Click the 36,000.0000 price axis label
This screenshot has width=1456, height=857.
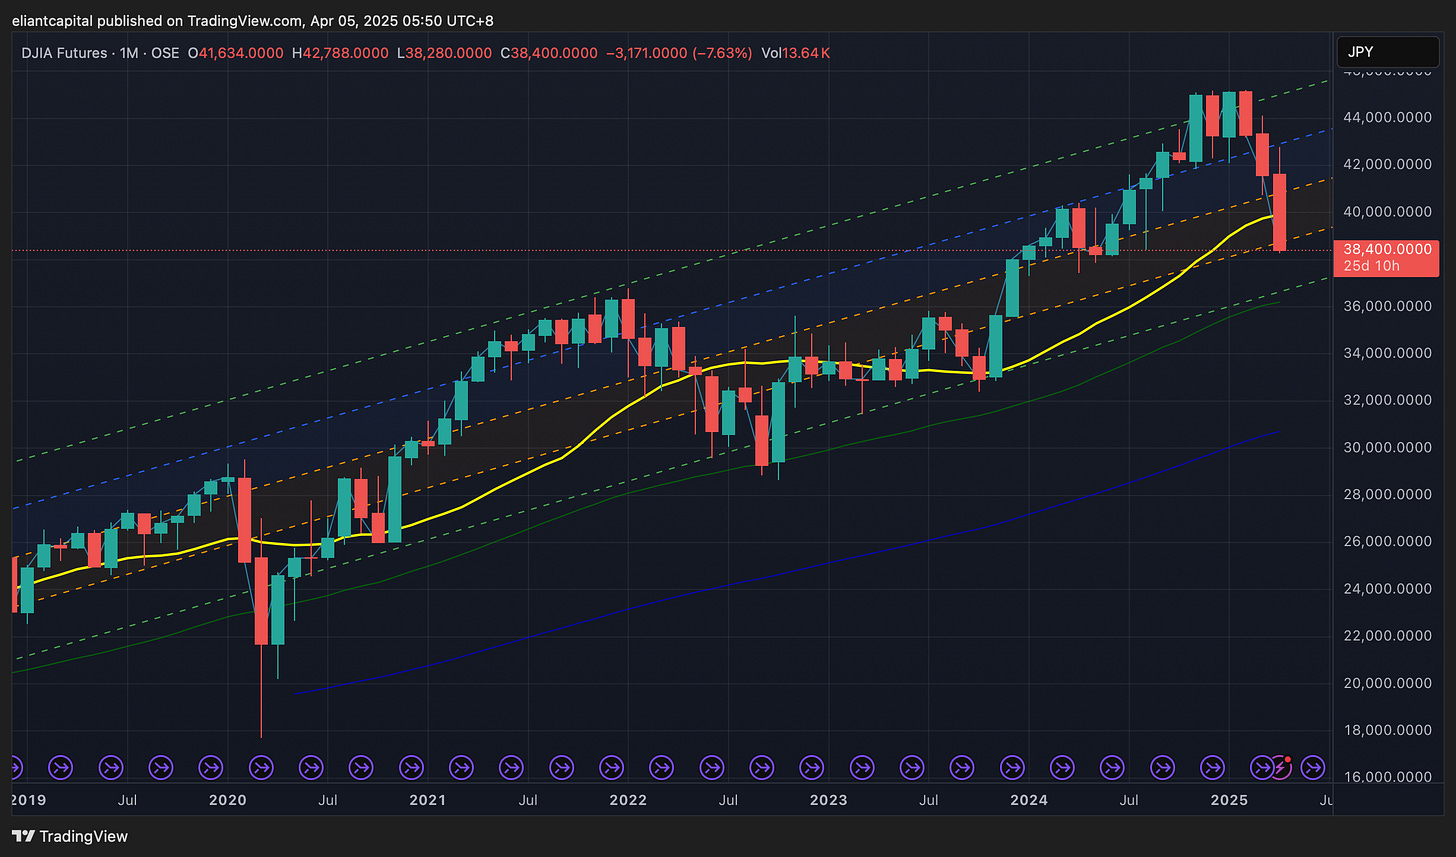click(1387, 306)
